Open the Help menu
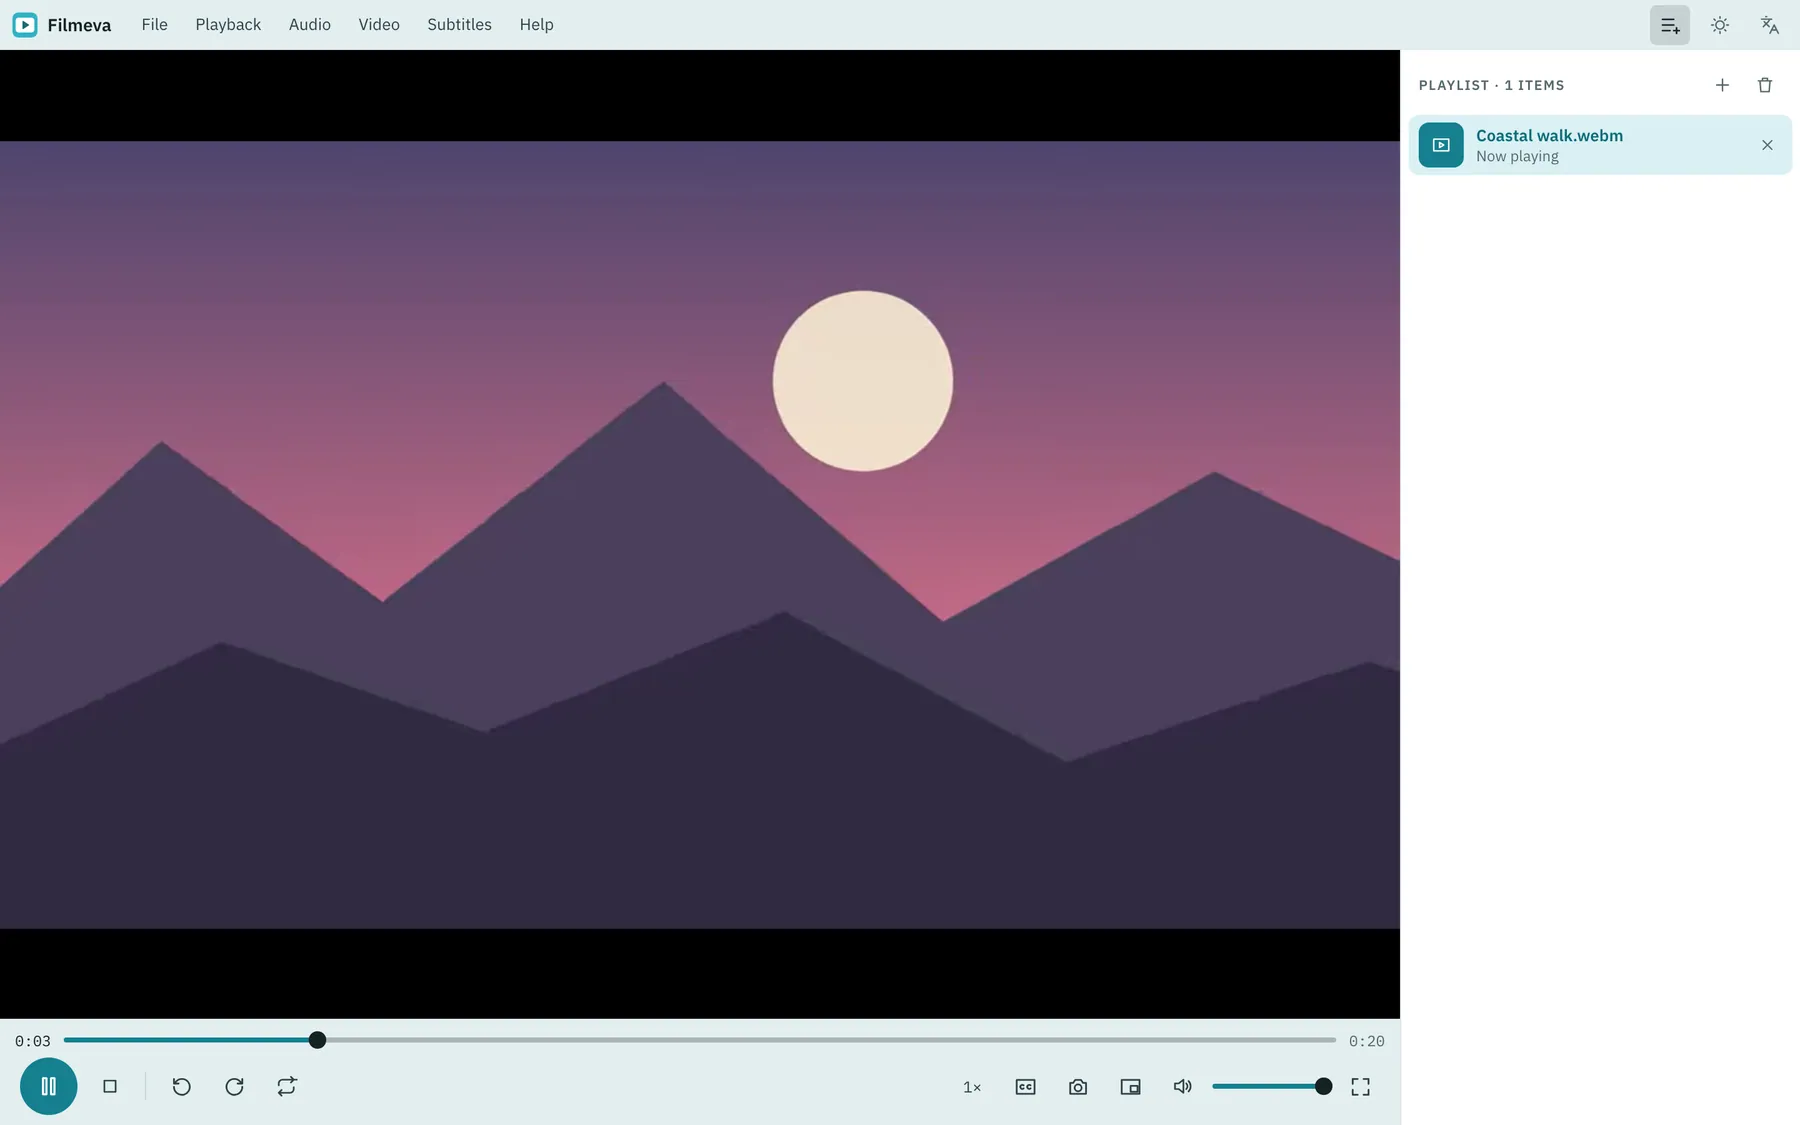The width and height of the screenshot is (1800, 1125). (x=536, y=24)
